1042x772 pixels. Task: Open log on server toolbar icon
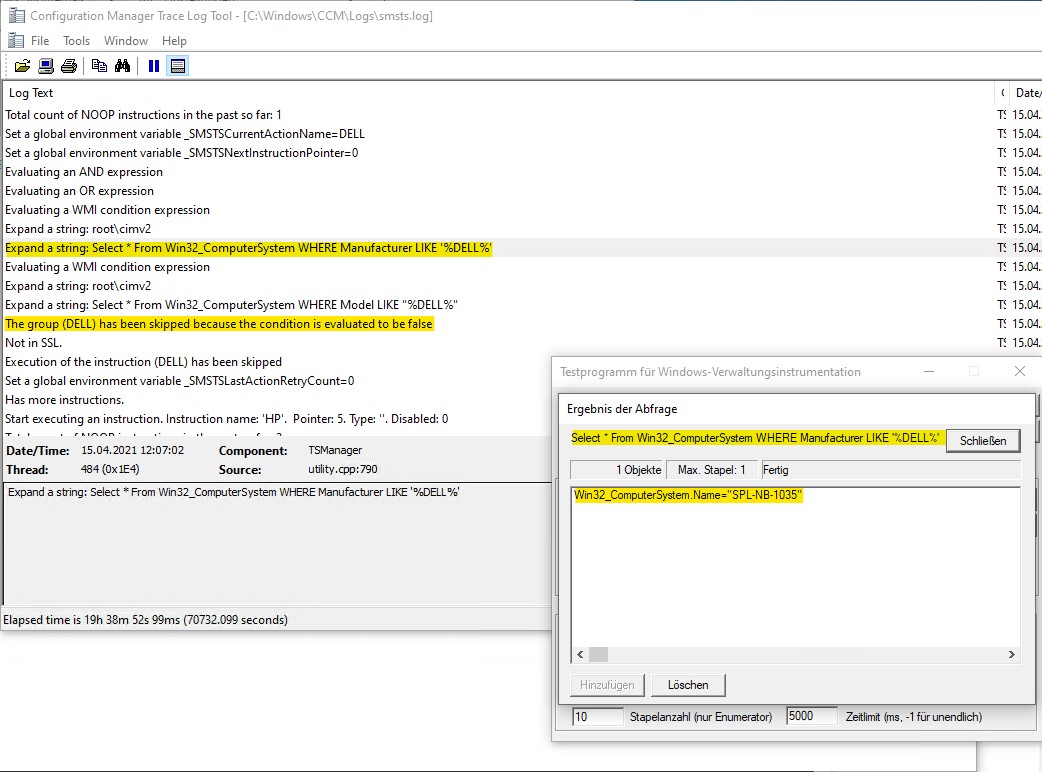point(46,66)
